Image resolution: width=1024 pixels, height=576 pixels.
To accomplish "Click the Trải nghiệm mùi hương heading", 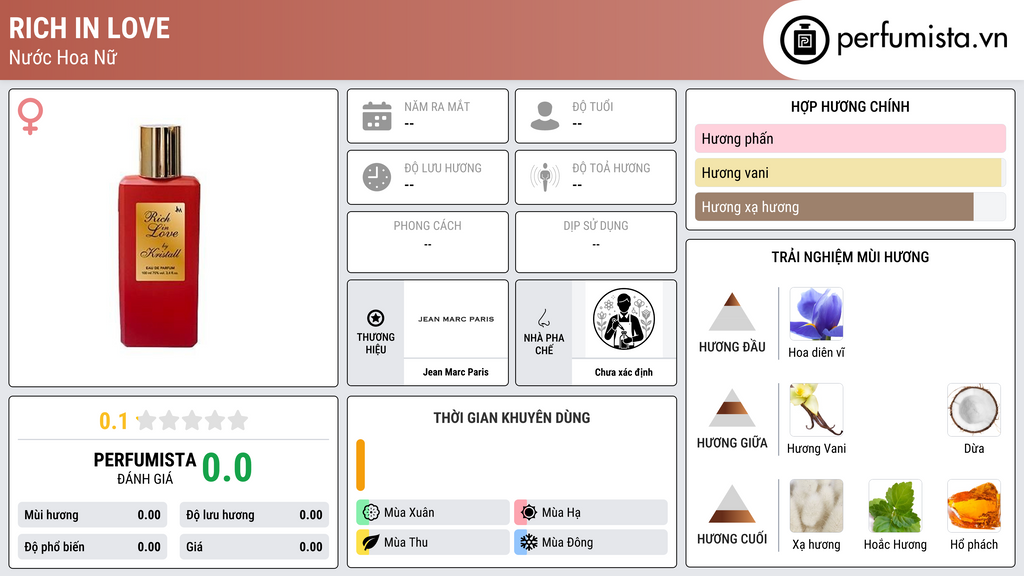I will point(850,257).
